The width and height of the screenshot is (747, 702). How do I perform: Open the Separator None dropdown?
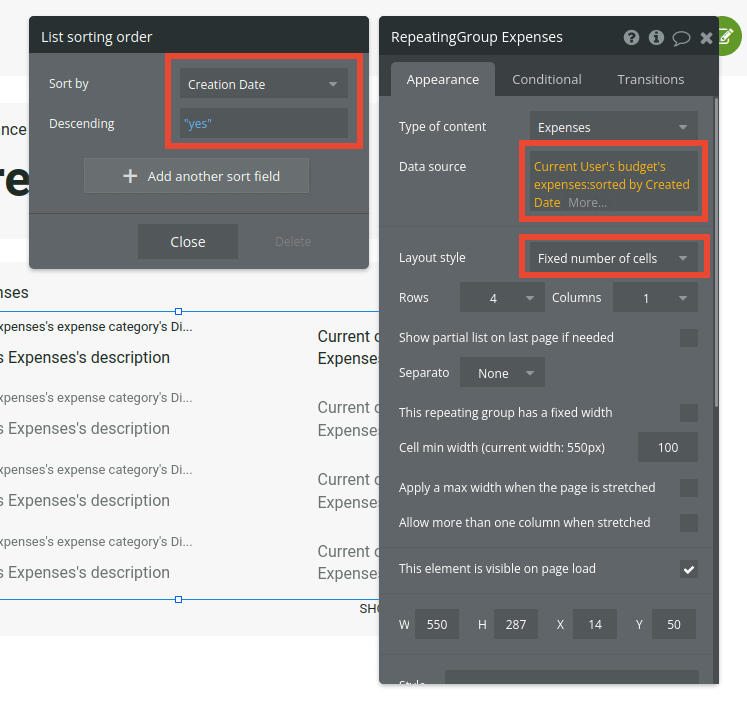click(x=502, y=372)
